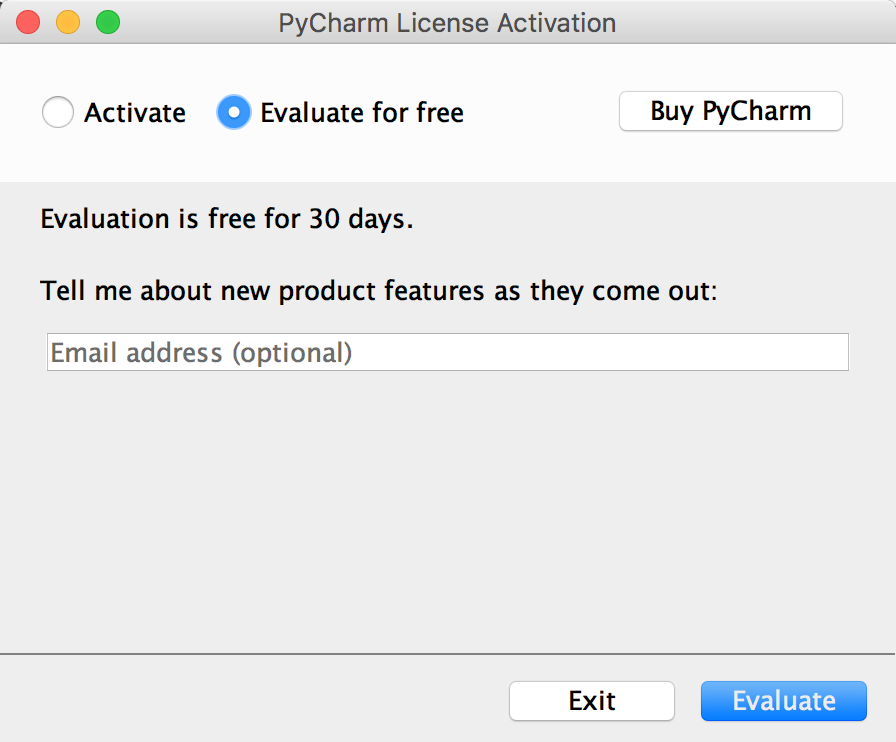
Task: Click the "Email address (optional)" placeholder text
Action: (x=202, y=353)
